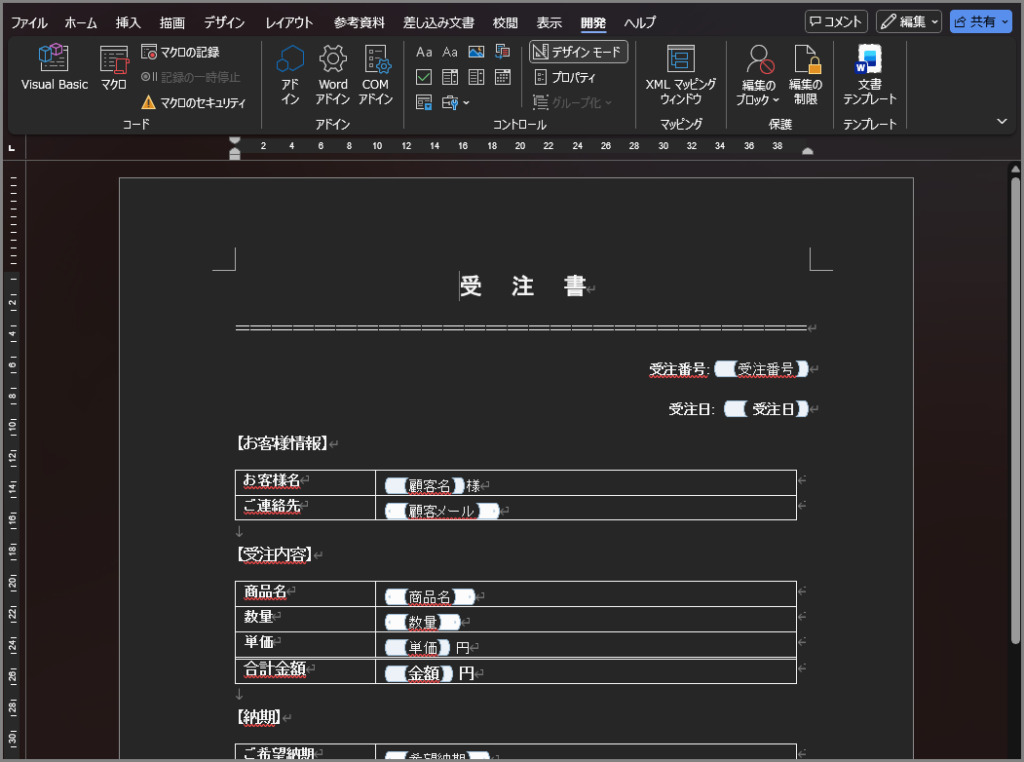Screen dimensions: 1024x762
Task: Start Record Macro (マクロの記録)
Action: pyautogui.click(x=180, y=52)
